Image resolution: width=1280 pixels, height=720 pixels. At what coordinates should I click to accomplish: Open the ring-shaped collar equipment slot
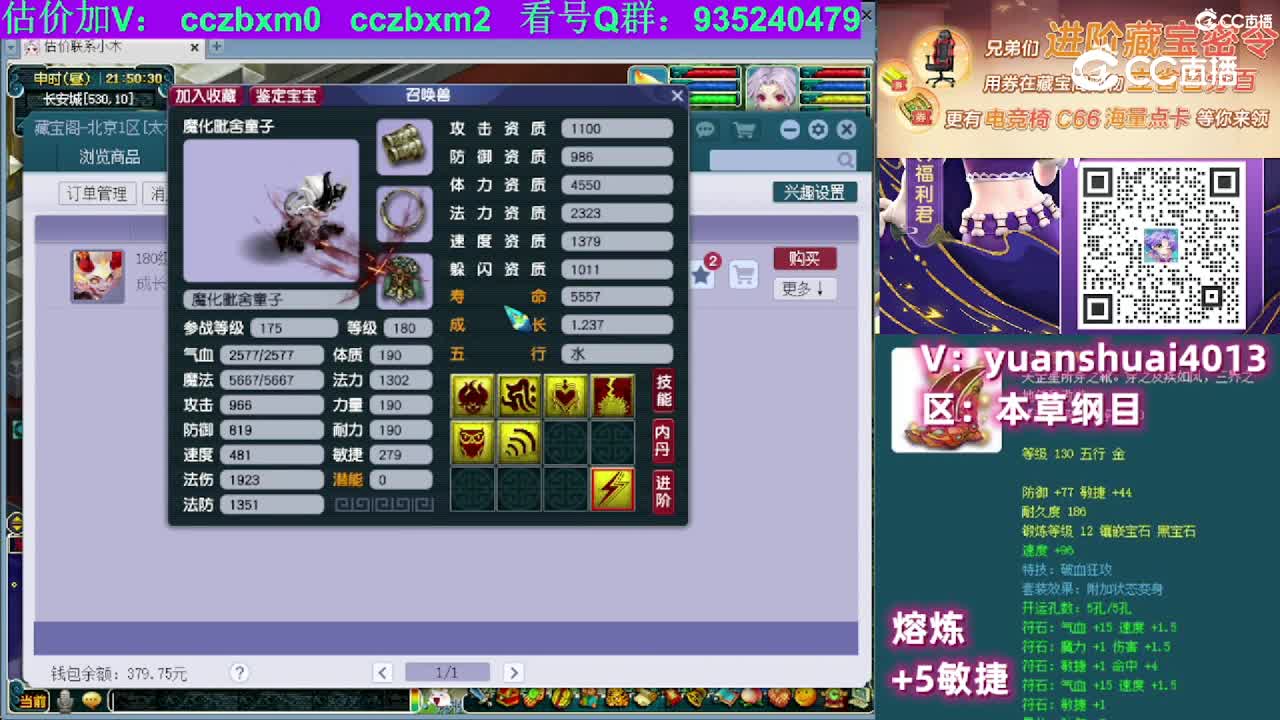404,213
